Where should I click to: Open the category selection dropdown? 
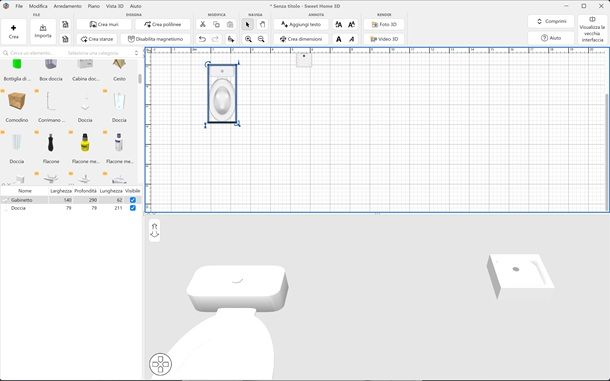103,53
